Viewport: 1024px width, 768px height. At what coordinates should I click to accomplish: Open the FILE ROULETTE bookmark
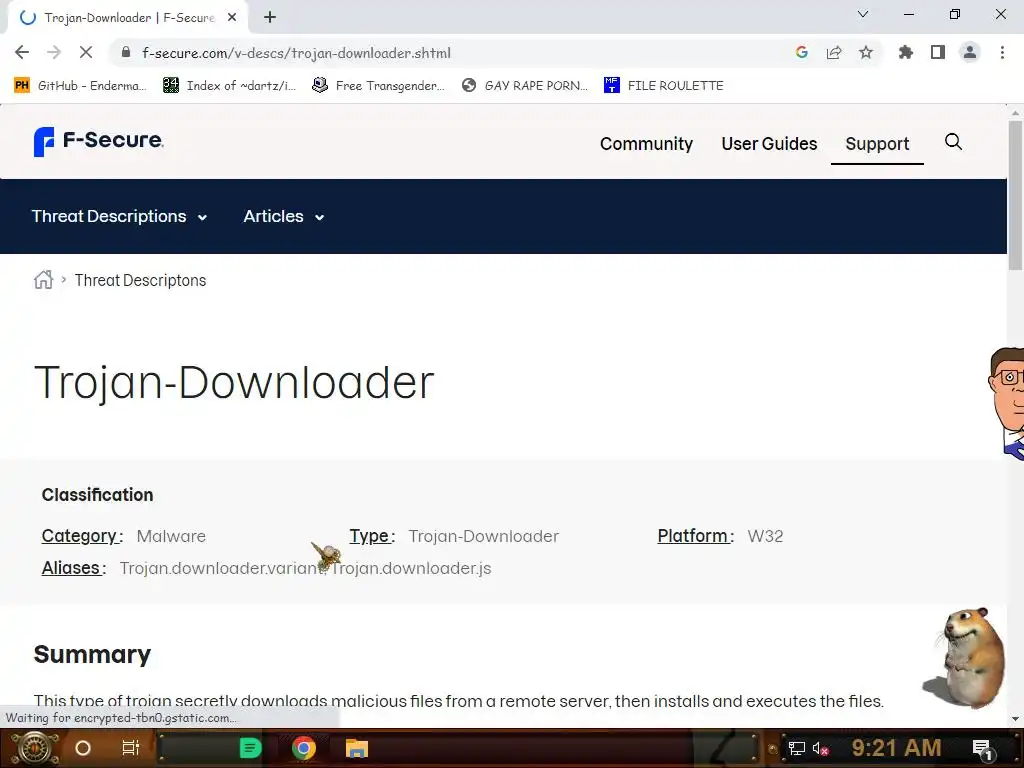[664, 86]
